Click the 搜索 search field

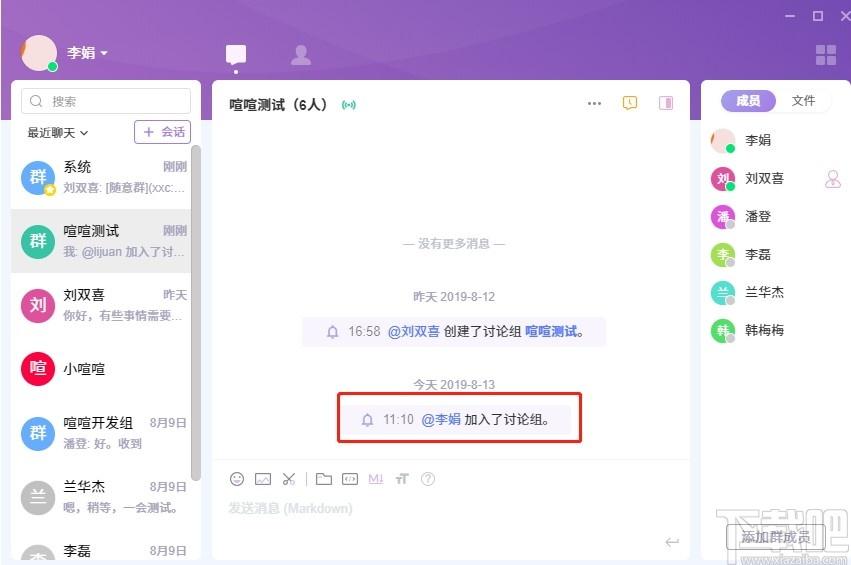pos(106,101)
